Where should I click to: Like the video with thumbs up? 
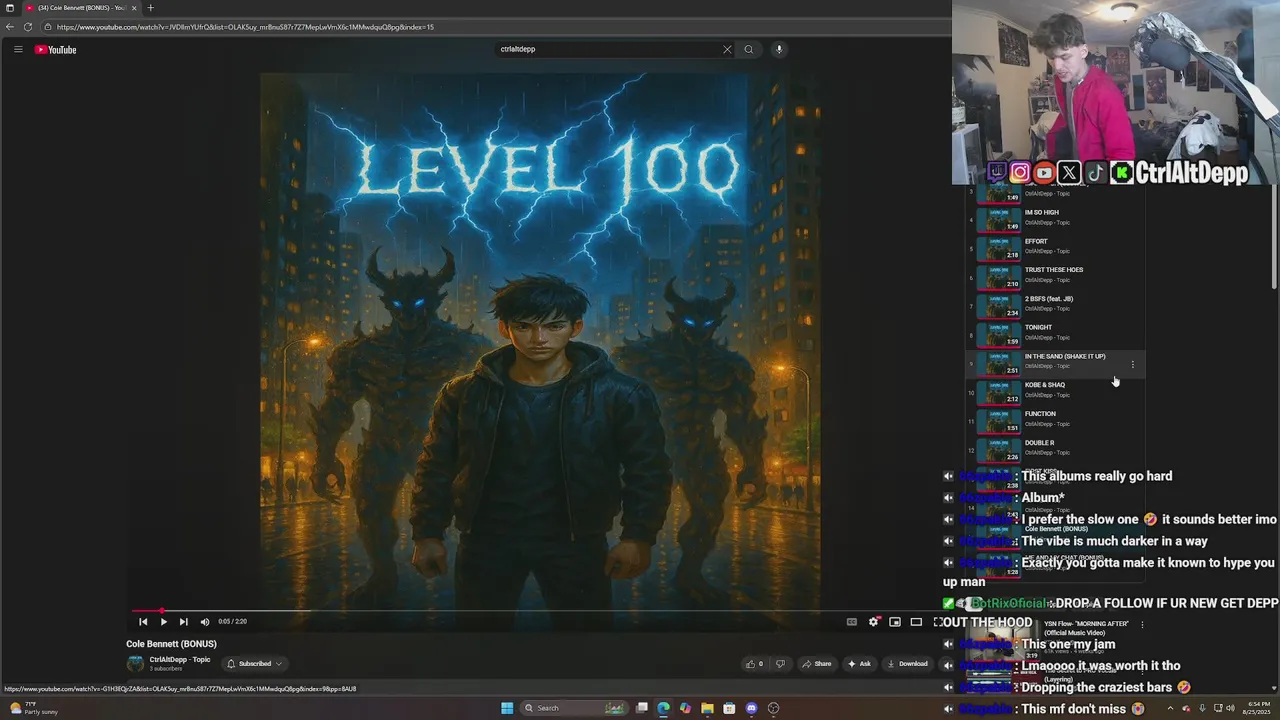[x=754, y=664]
